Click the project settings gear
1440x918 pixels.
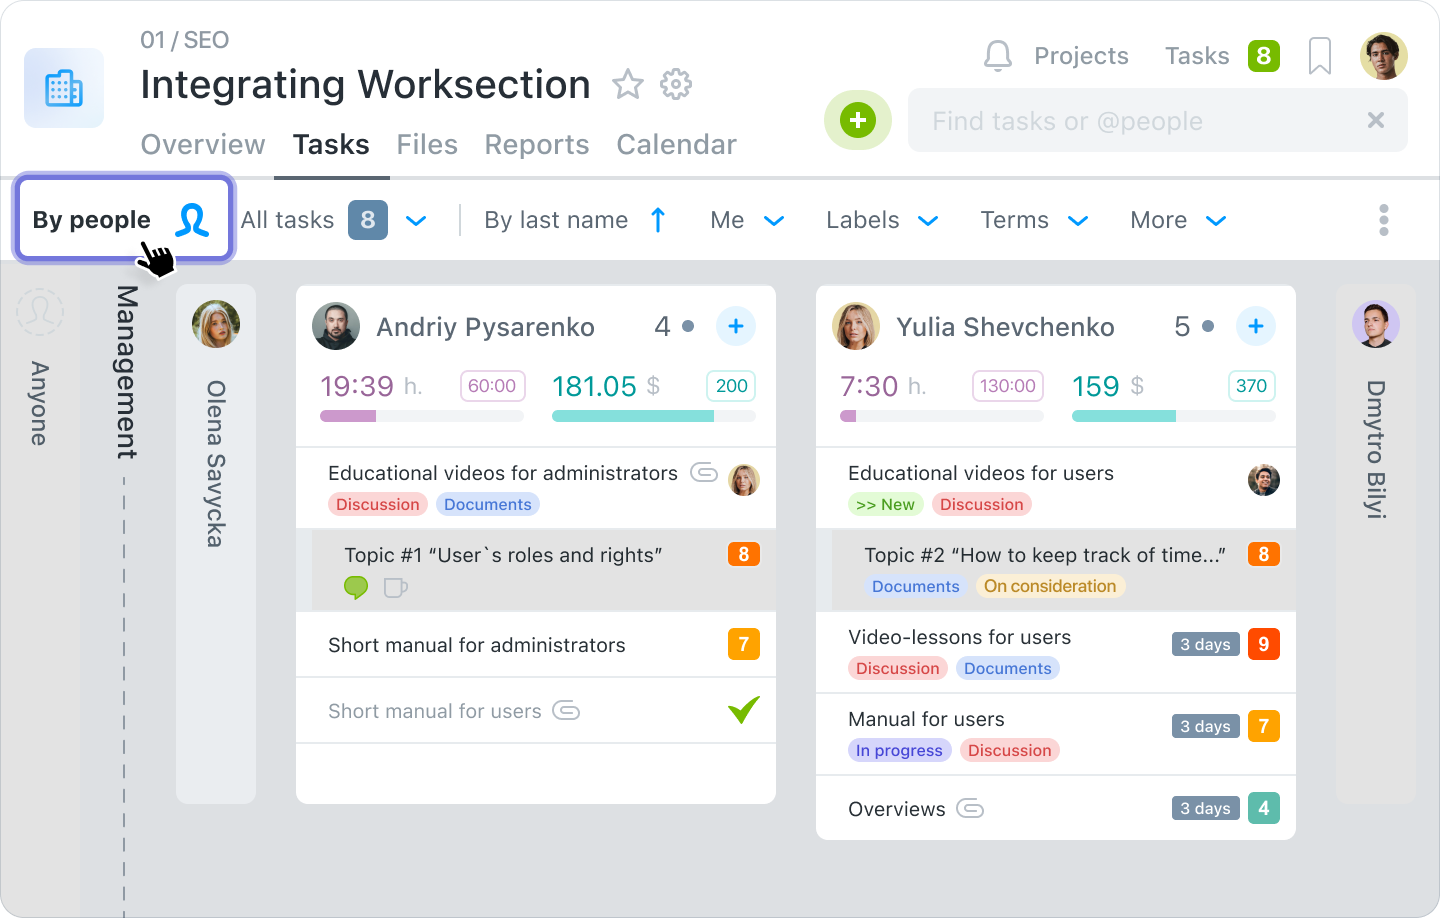[x=676, y=85]
